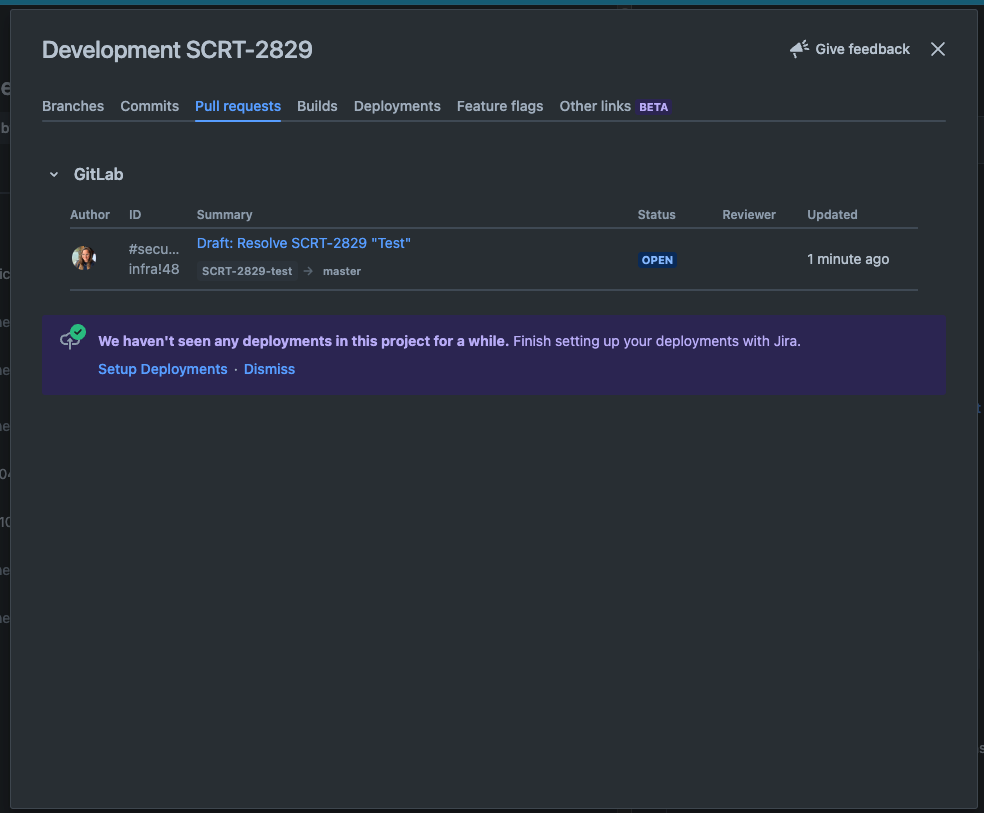Click the master target branch label
The width and height of the screenshot is (984, 813).
pyautogui.click(x=341, y=271)
